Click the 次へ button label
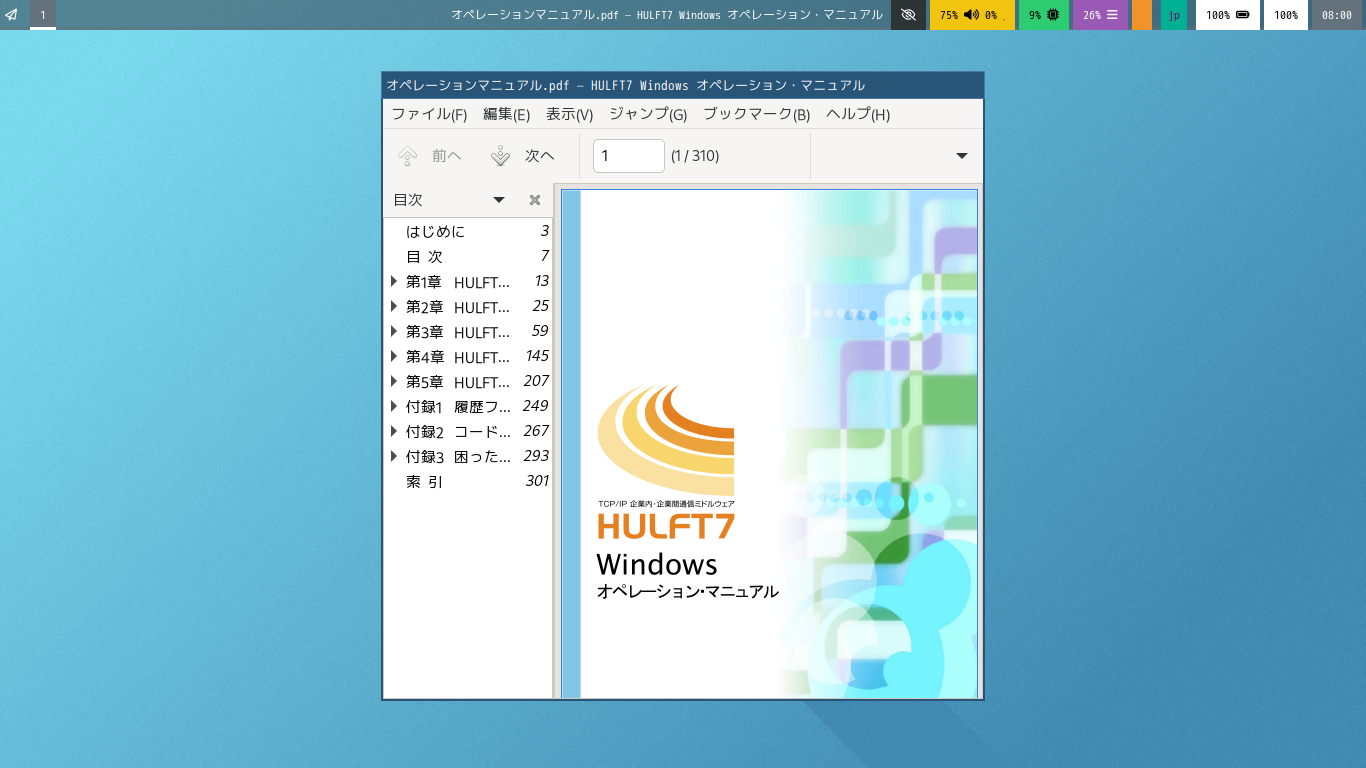Image resolution: width=1366 pixels, height=768 pixels. coord(540,156)
